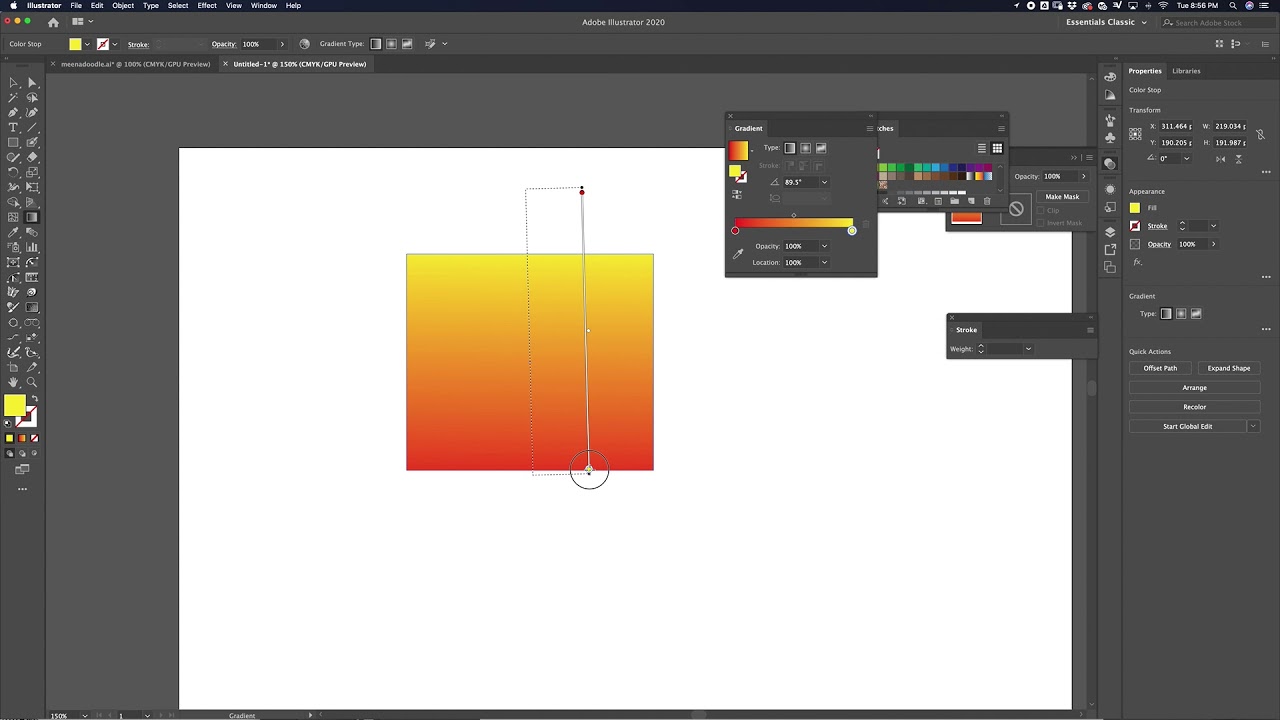Select Linear gradient type in Gradient panel

790,148
